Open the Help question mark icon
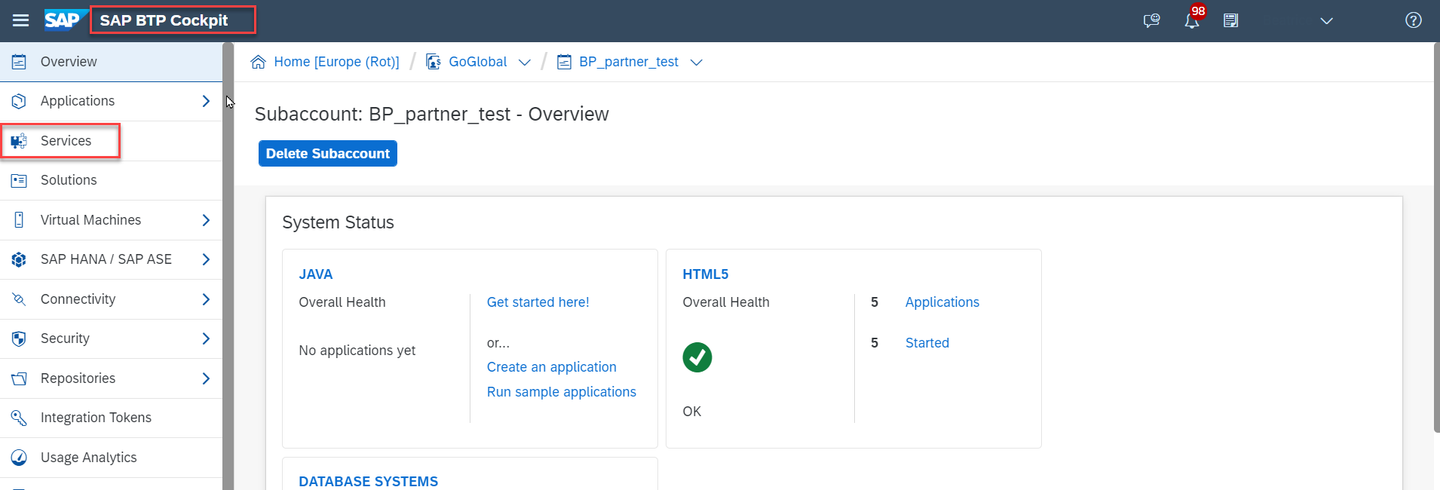 1413,20
